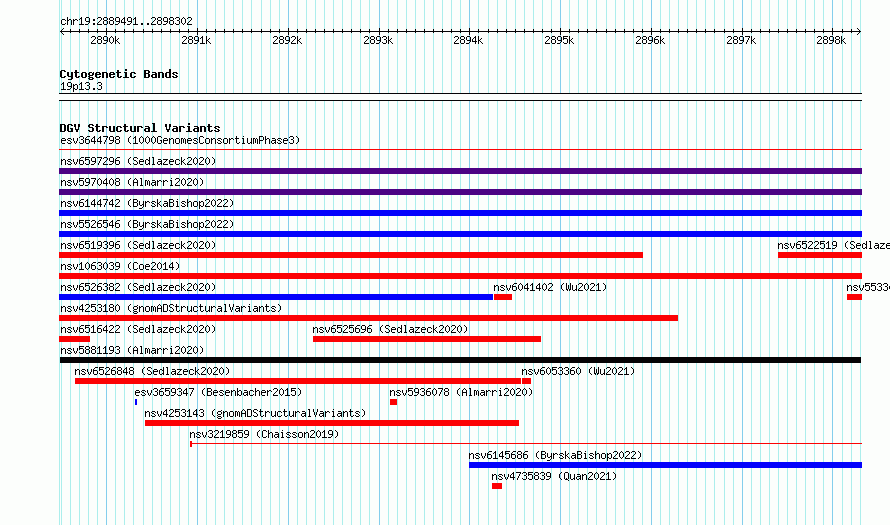Click the Cytogenetic Bands track title

pos(119,74)
